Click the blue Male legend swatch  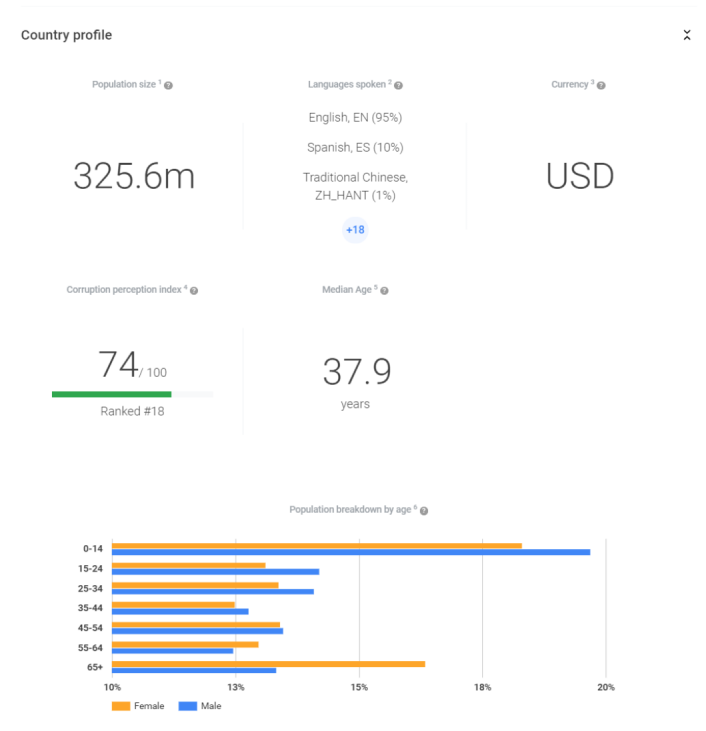point(187,706)
